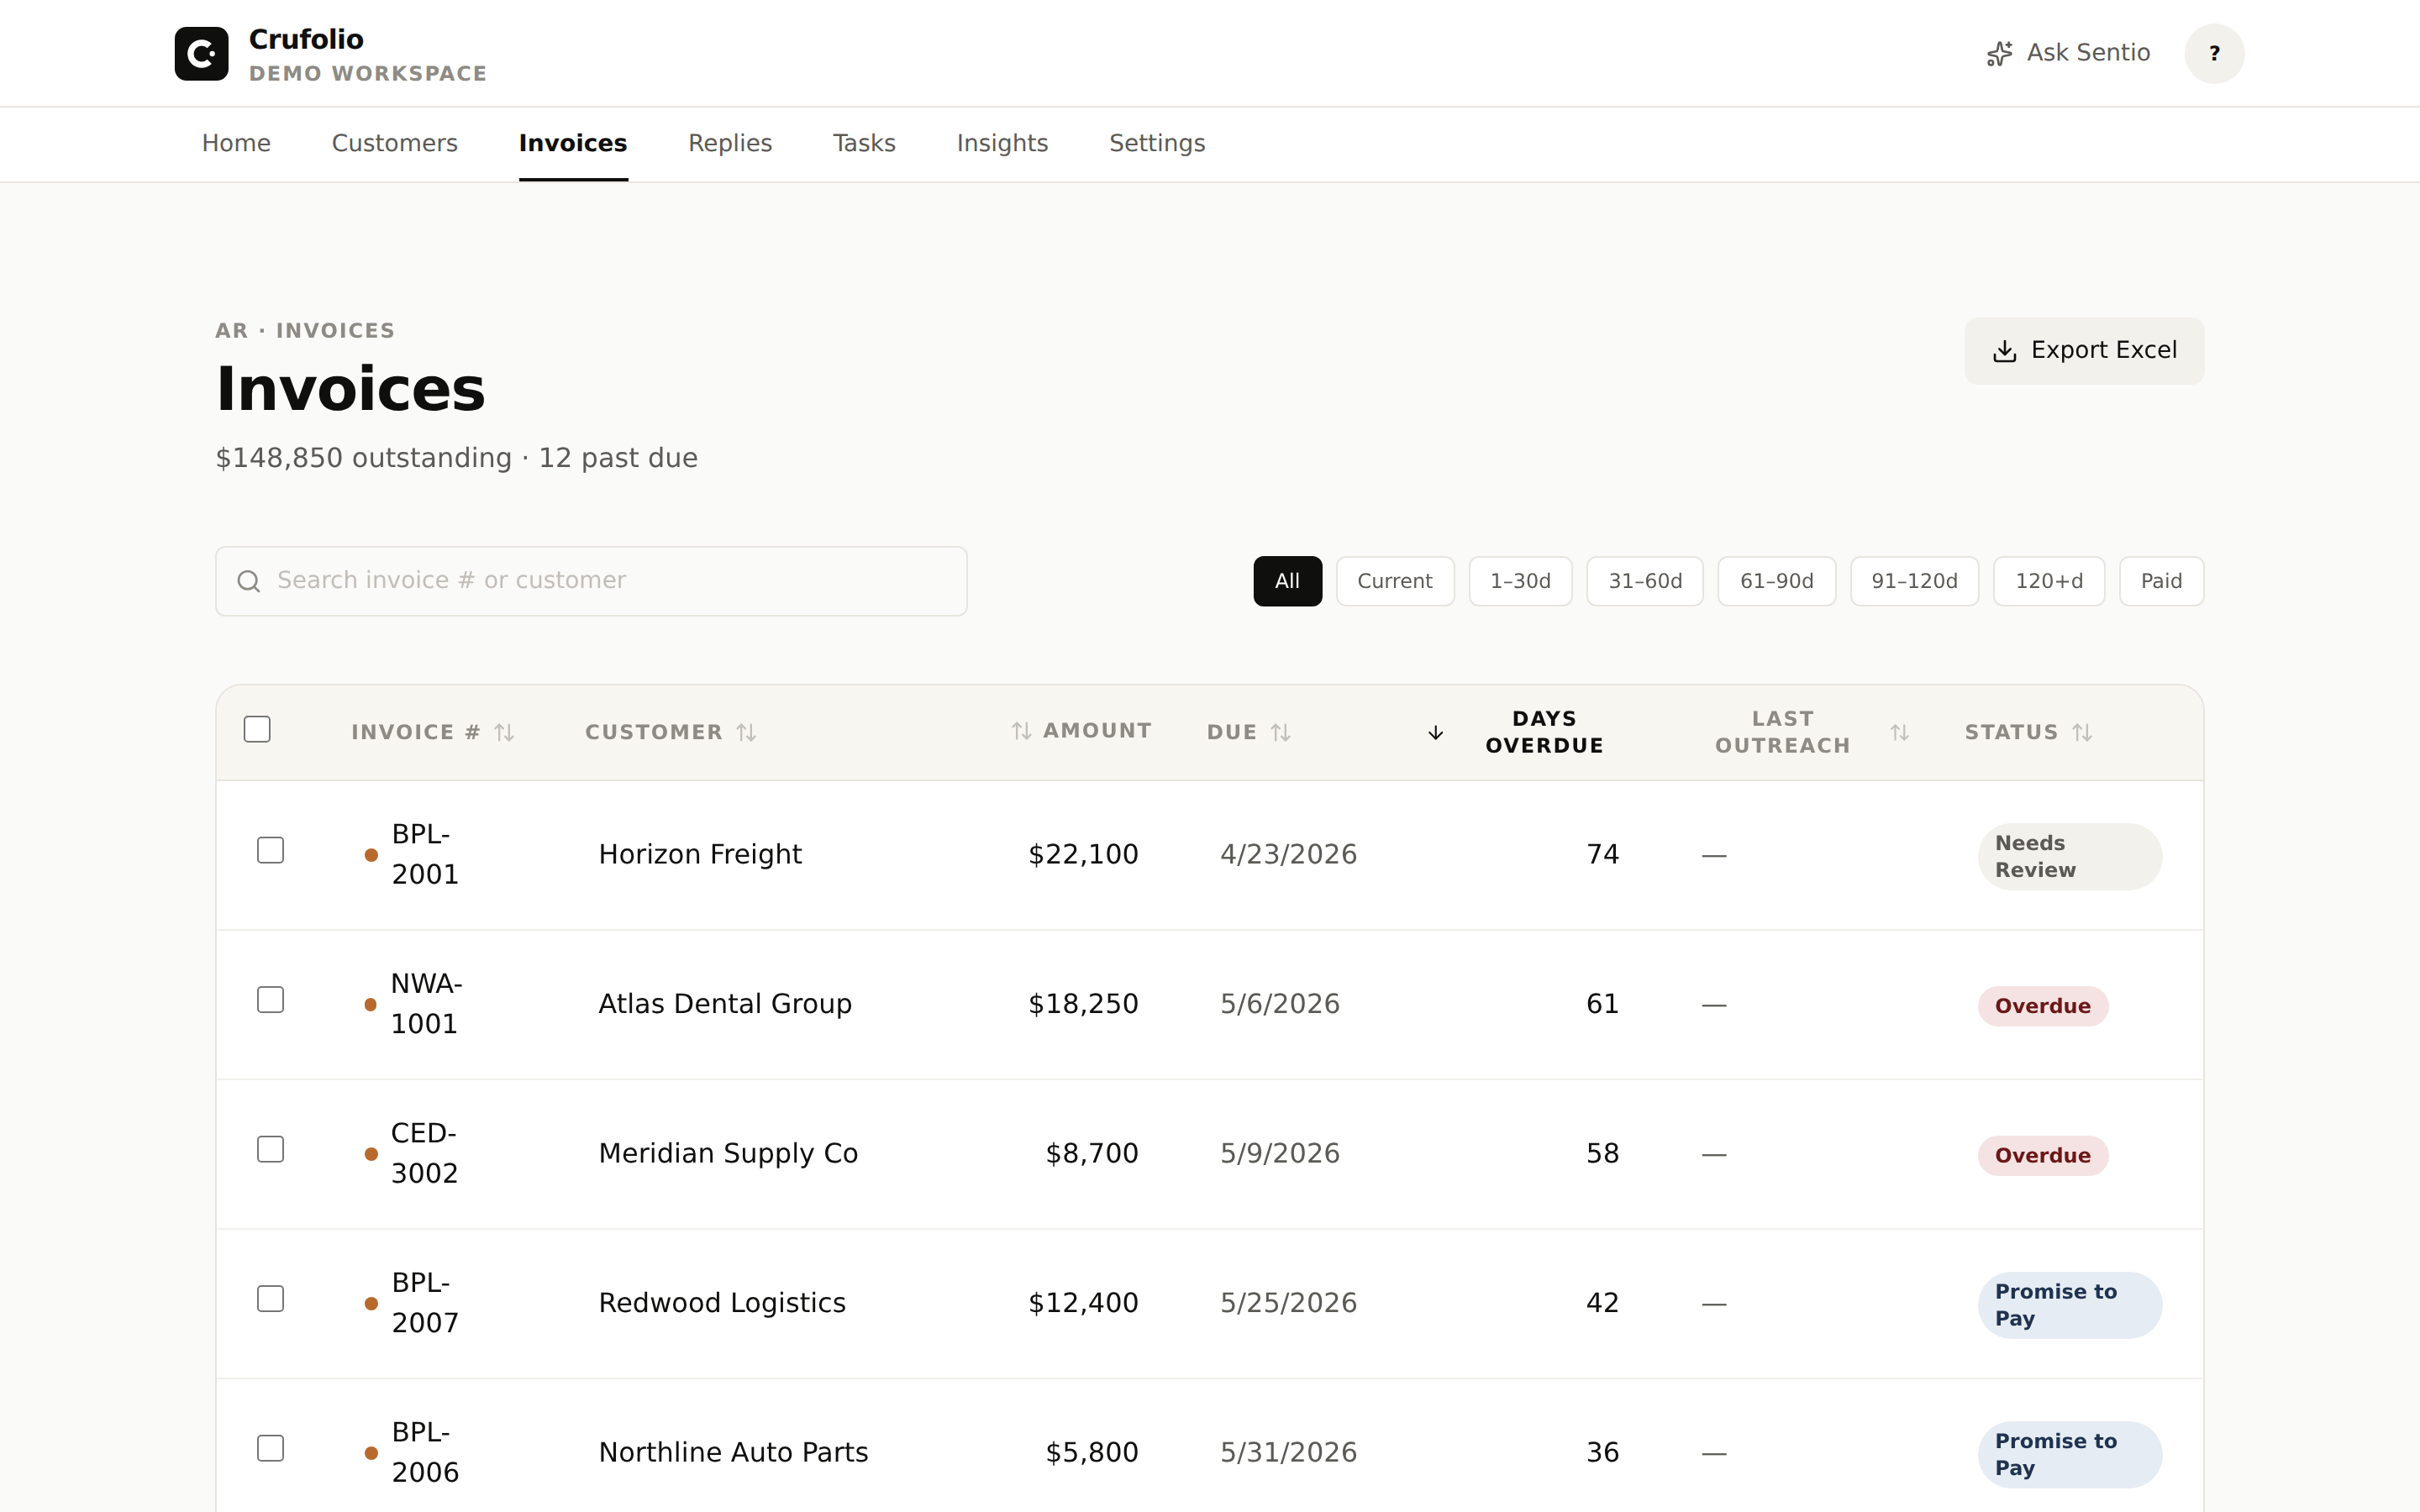Click the orange dot beside BPL-2001
Screen dimensions: 2420x1512
click(x=371, y=855)
